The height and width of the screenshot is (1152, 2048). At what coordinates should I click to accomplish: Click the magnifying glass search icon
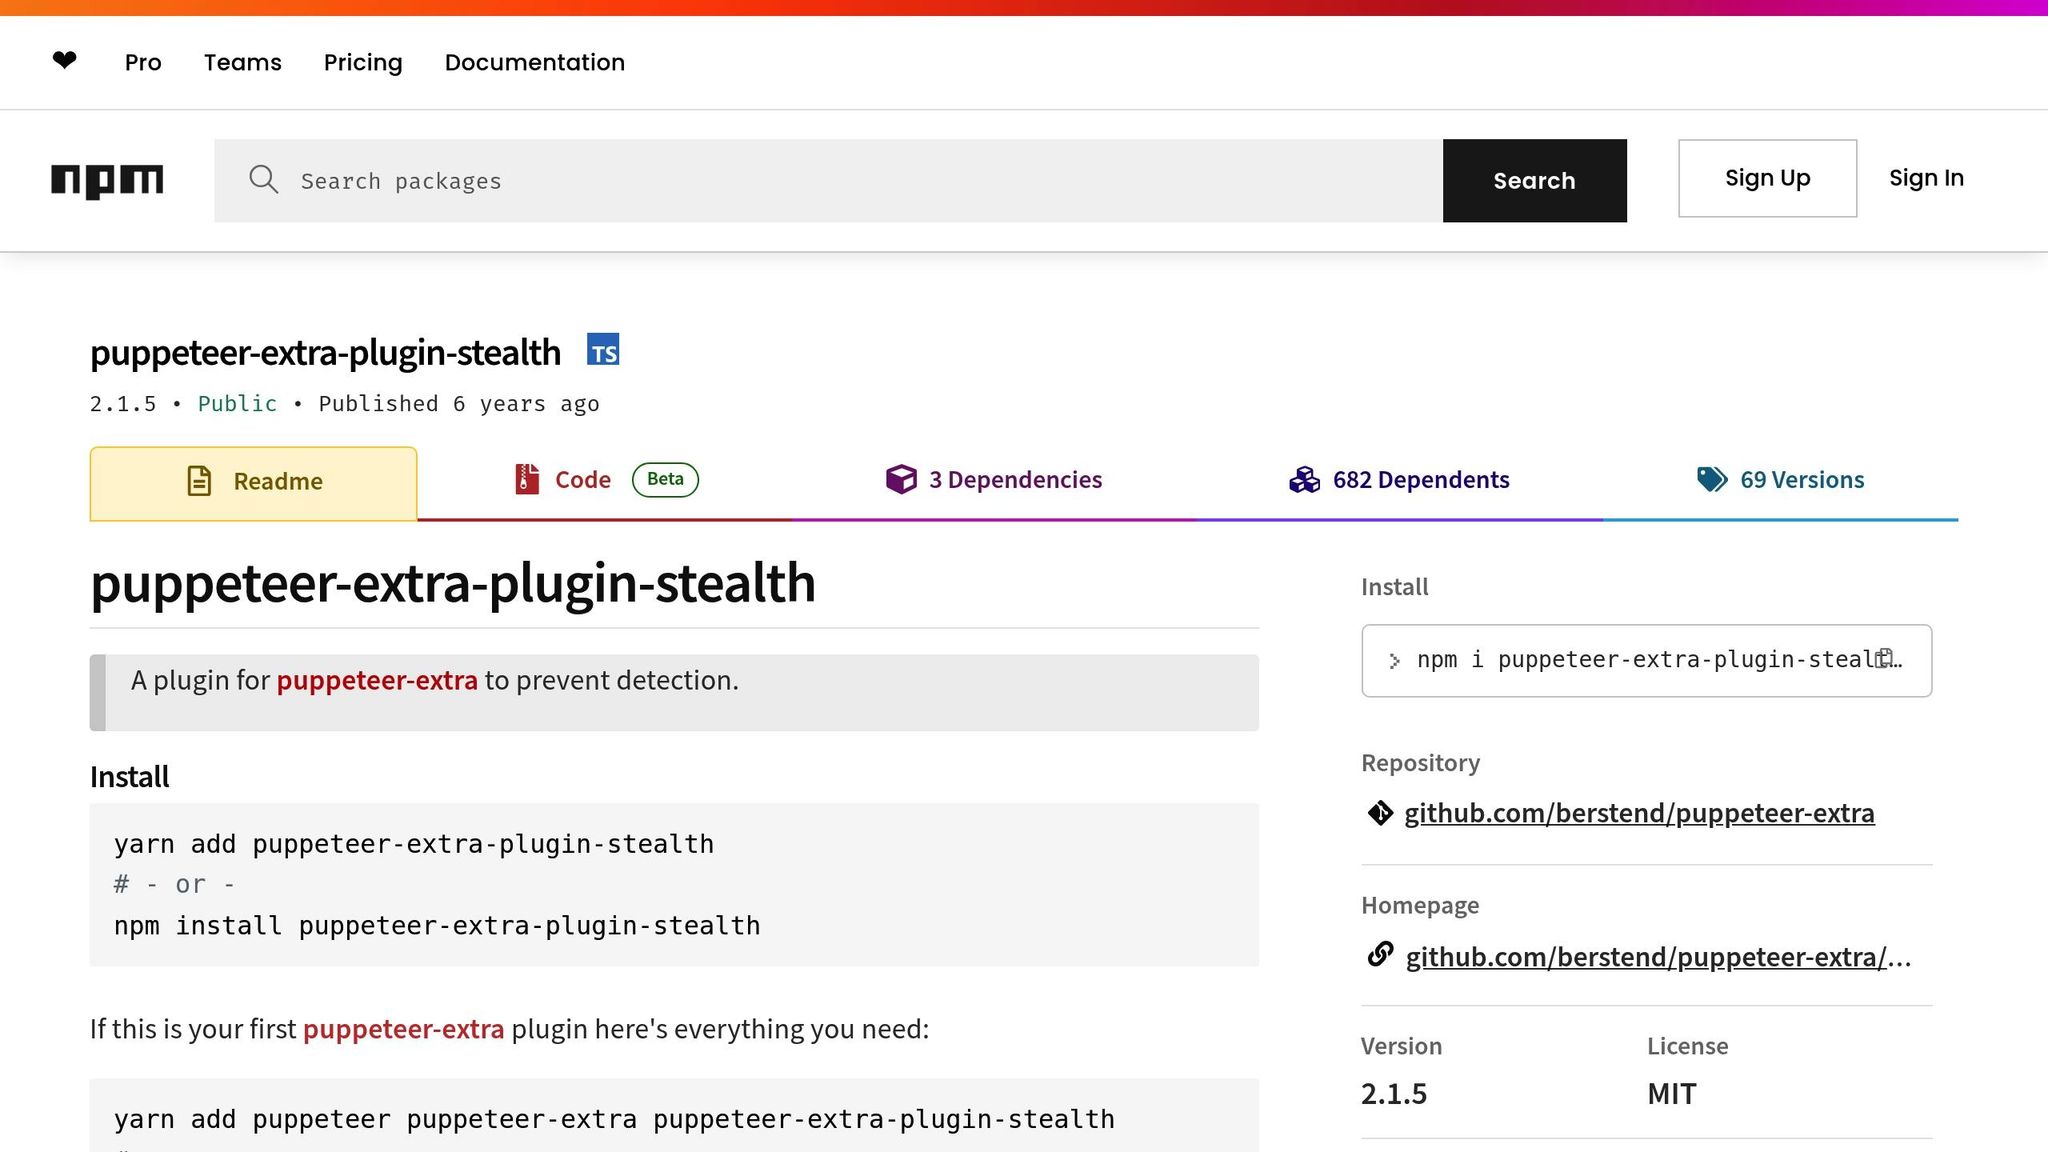263,180
